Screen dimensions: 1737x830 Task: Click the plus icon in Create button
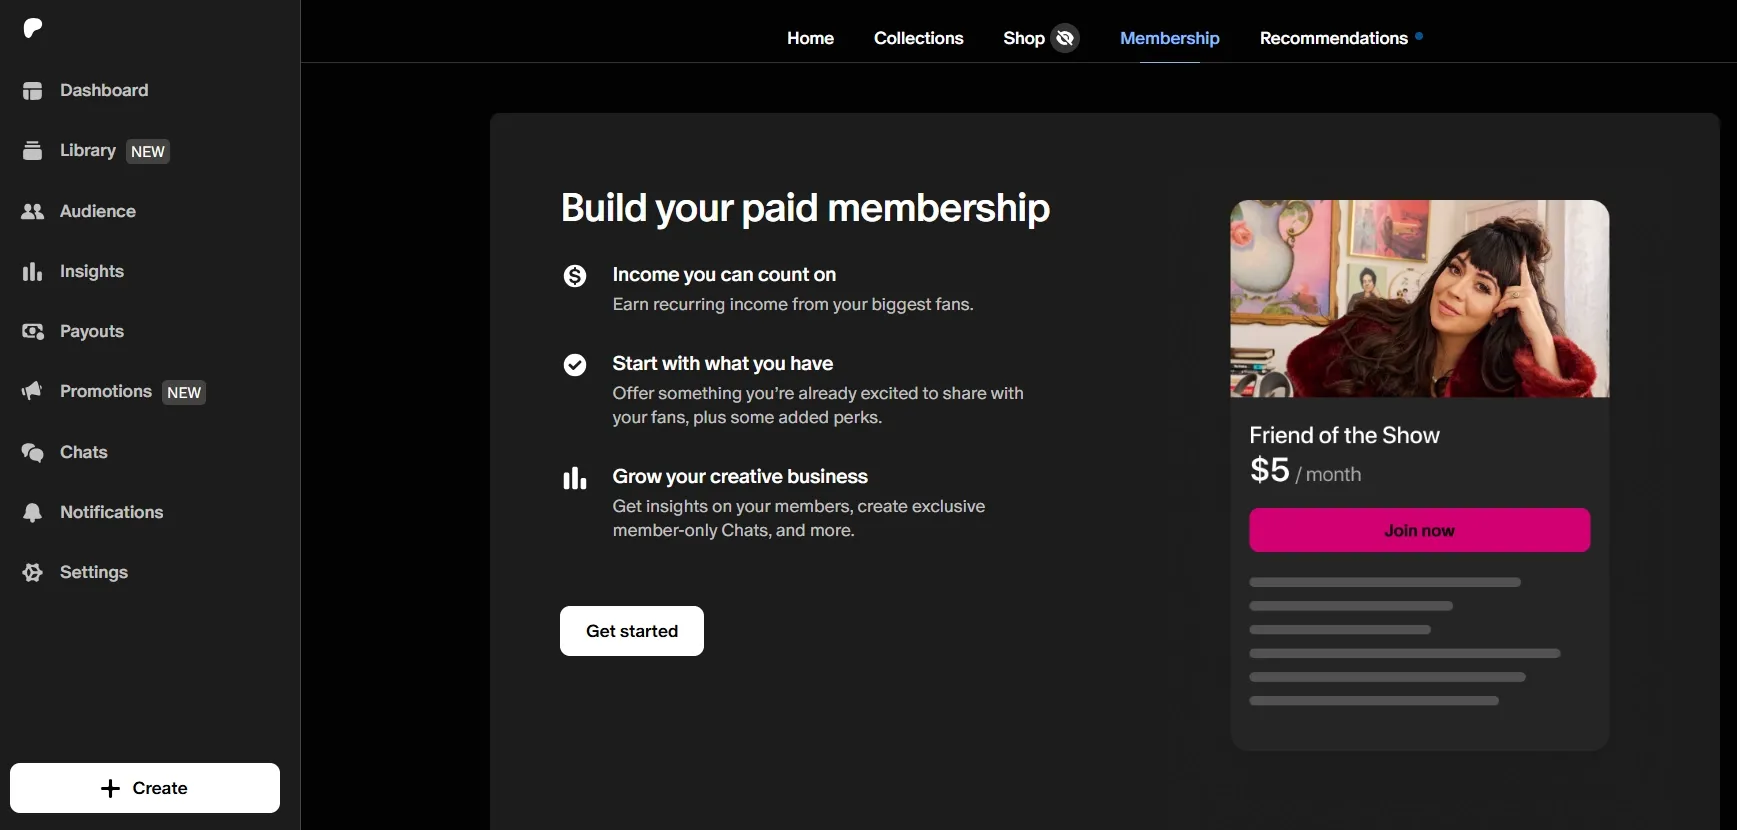[111, 788]
